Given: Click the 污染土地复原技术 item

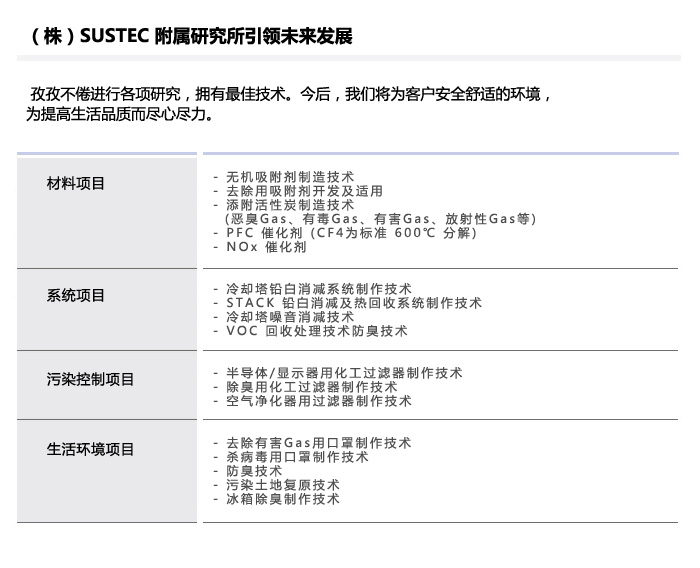Looking at the screenshot, I should 283,485.
